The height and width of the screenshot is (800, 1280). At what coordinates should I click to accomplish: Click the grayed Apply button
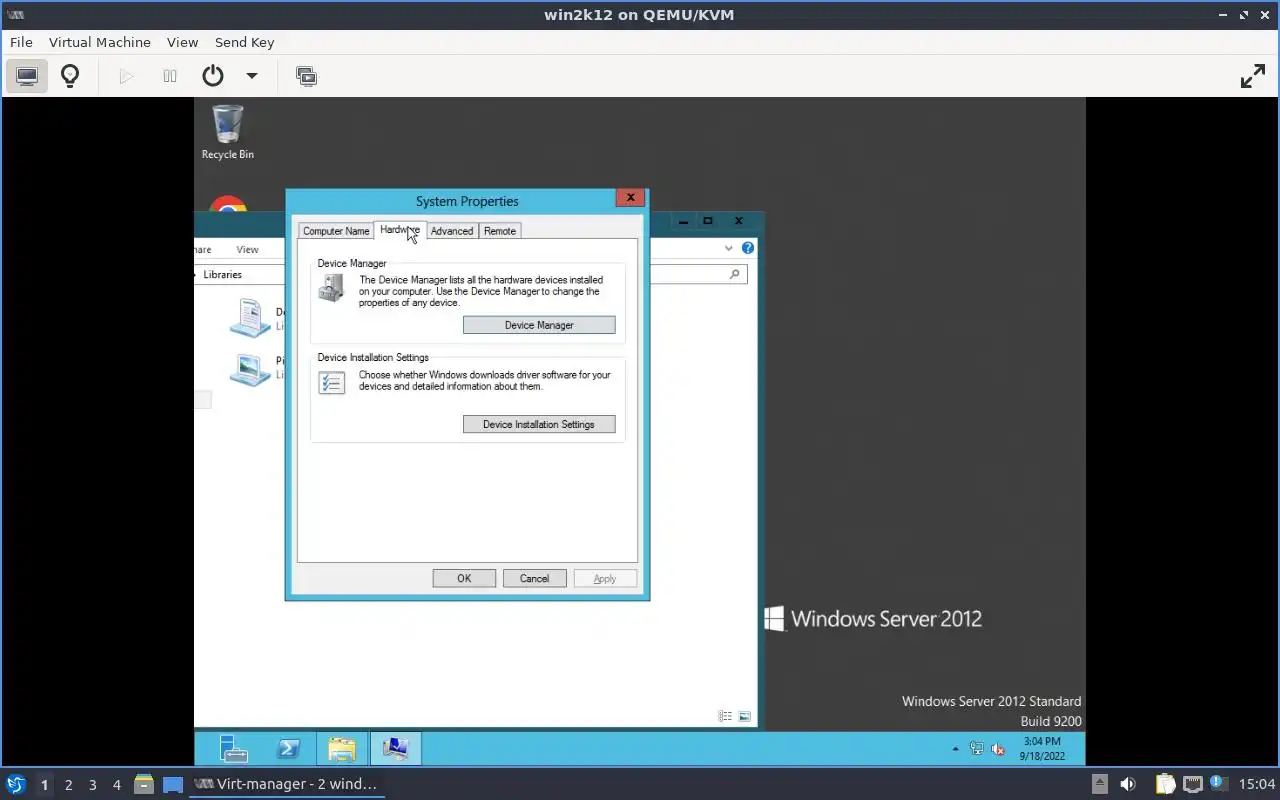(x=605, y=578)
